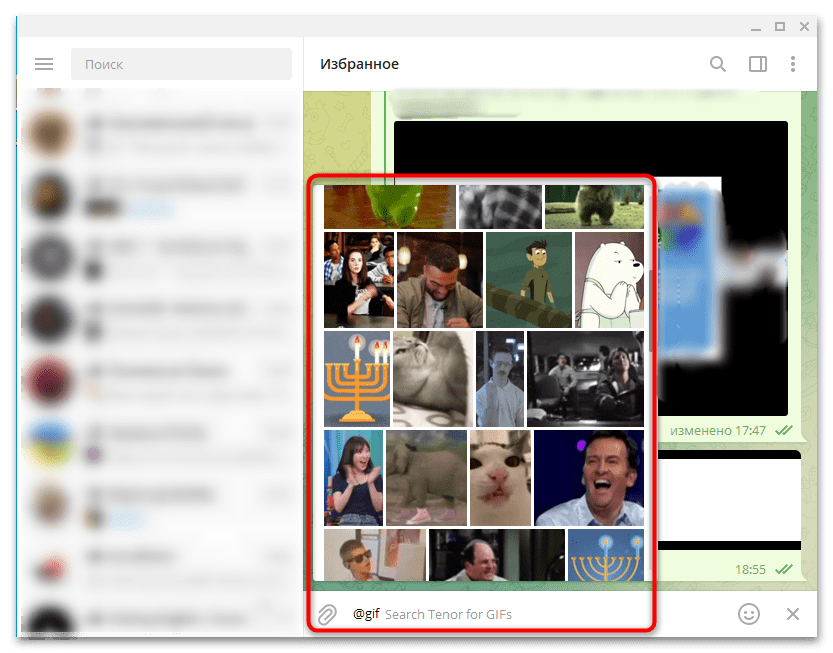
Task: Open the hamburger main menu
Action: 44,64
